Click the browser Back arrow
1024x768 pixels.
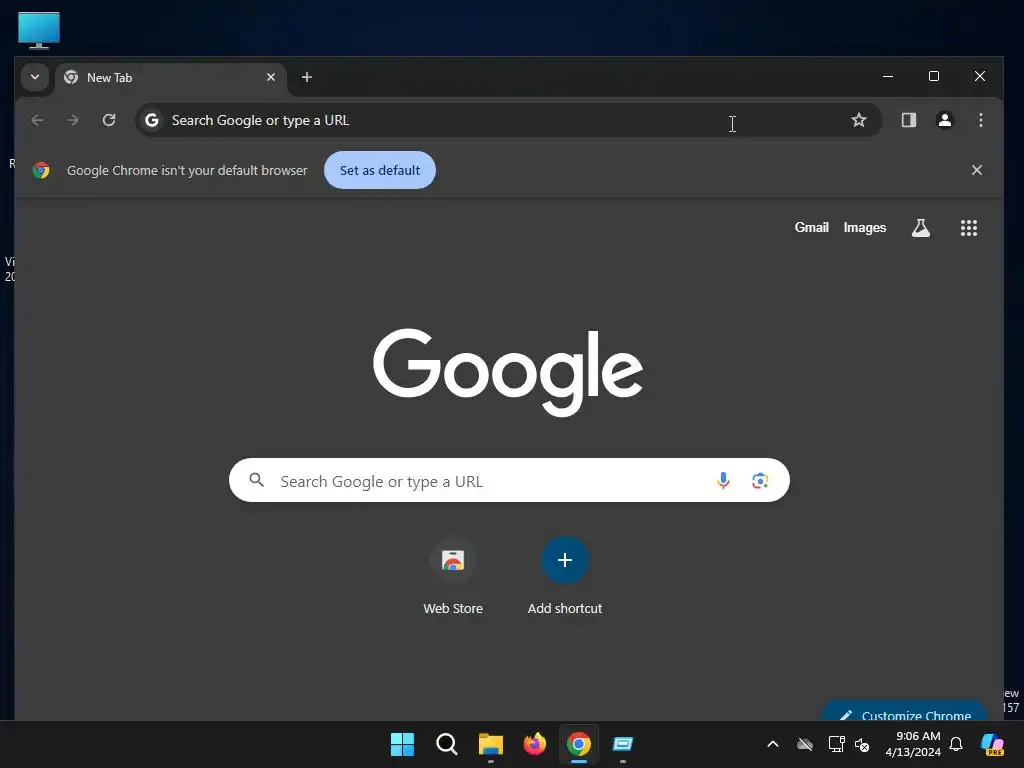pos(37,120)
